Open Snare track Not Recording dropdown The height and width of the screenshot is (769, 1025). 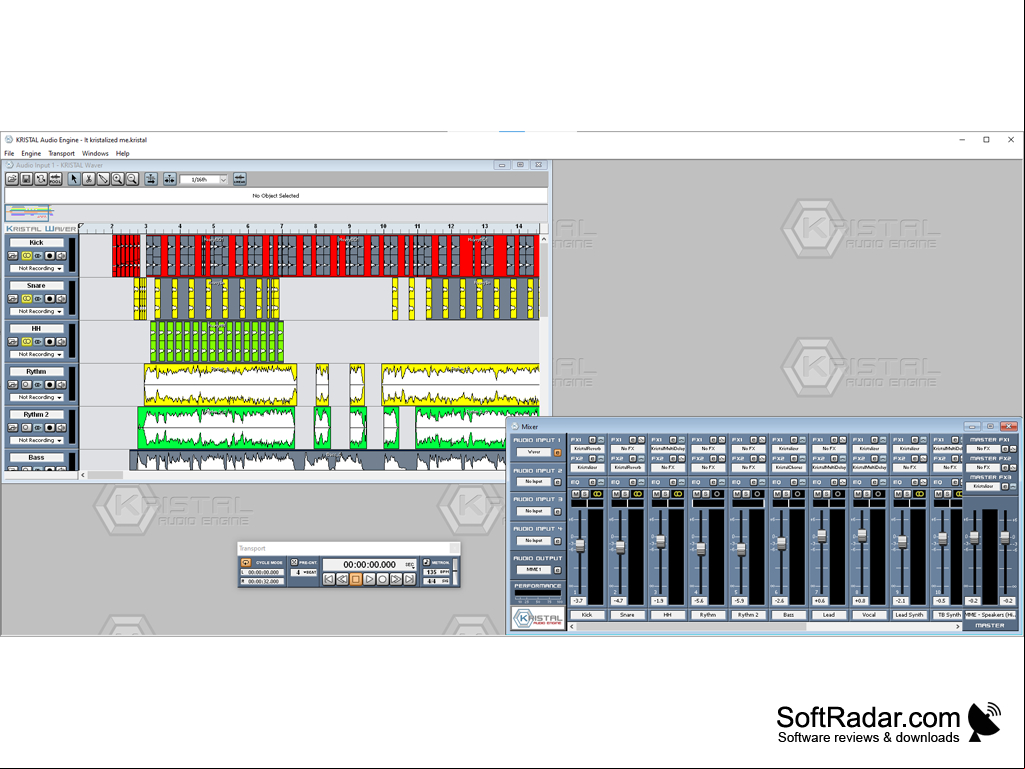(x=37, y=311)
